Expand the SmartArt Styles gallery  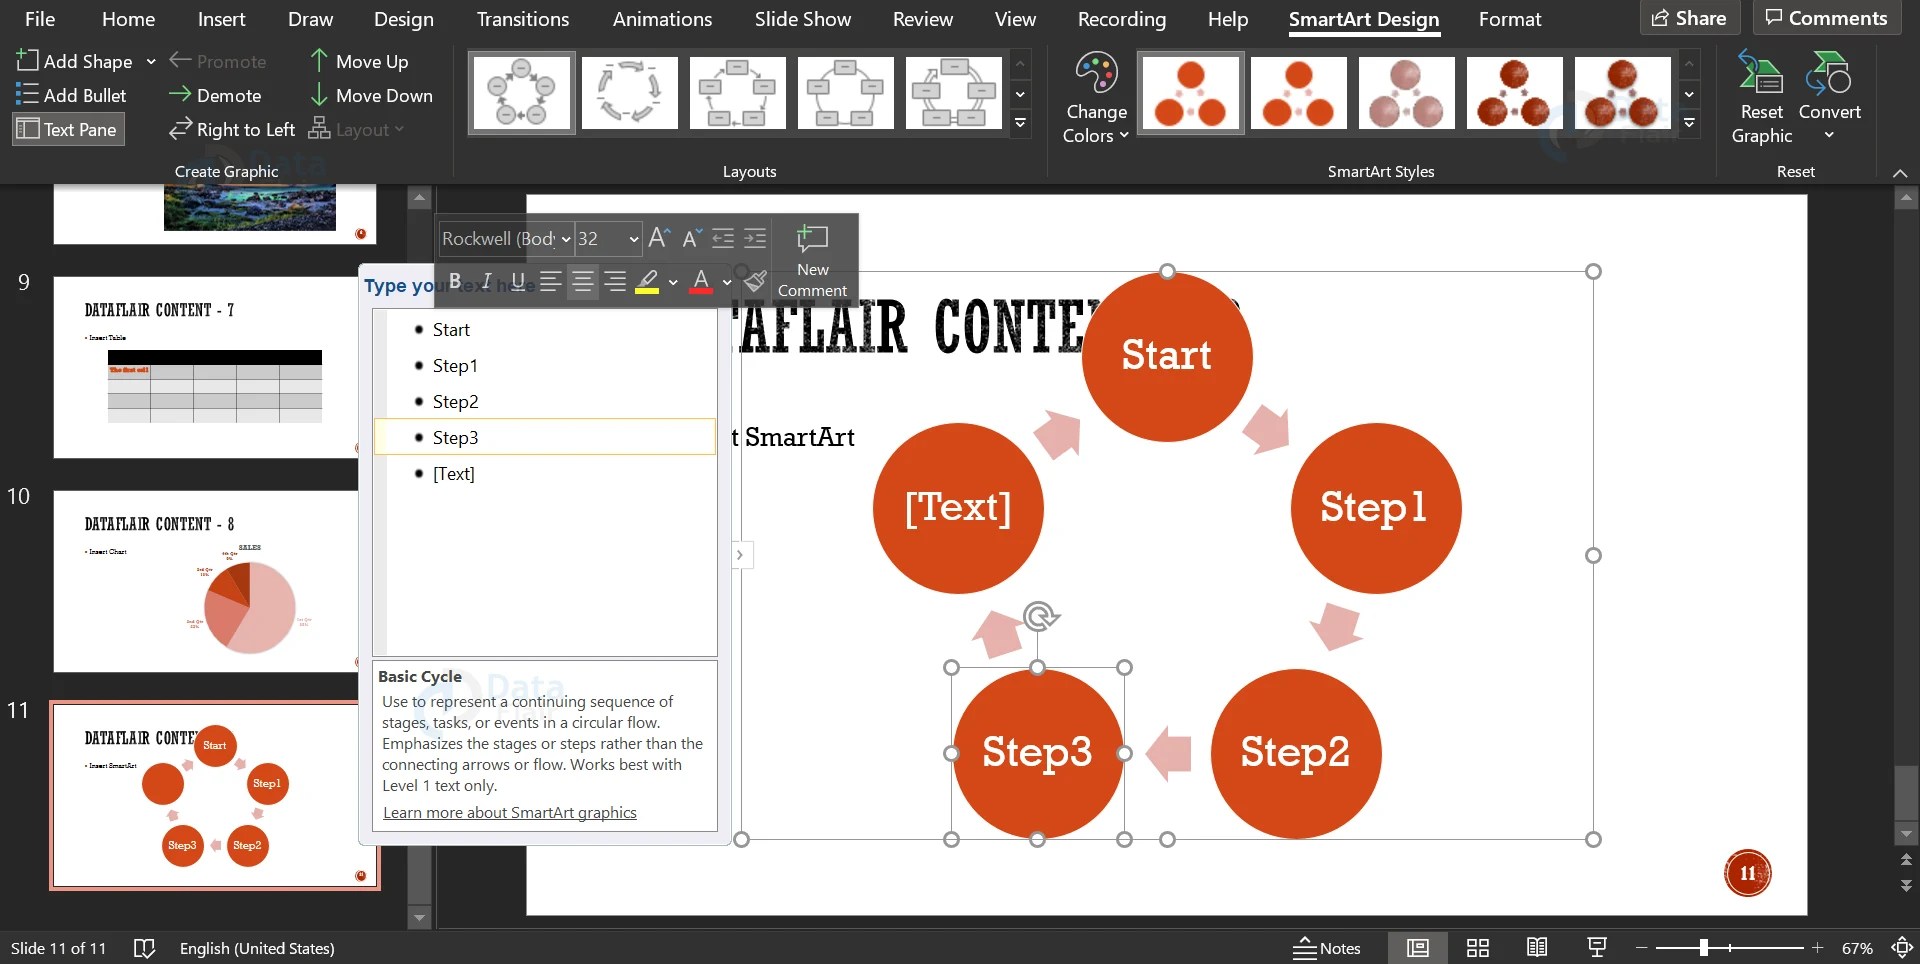pyautogui.click(x=1690, y=123)
